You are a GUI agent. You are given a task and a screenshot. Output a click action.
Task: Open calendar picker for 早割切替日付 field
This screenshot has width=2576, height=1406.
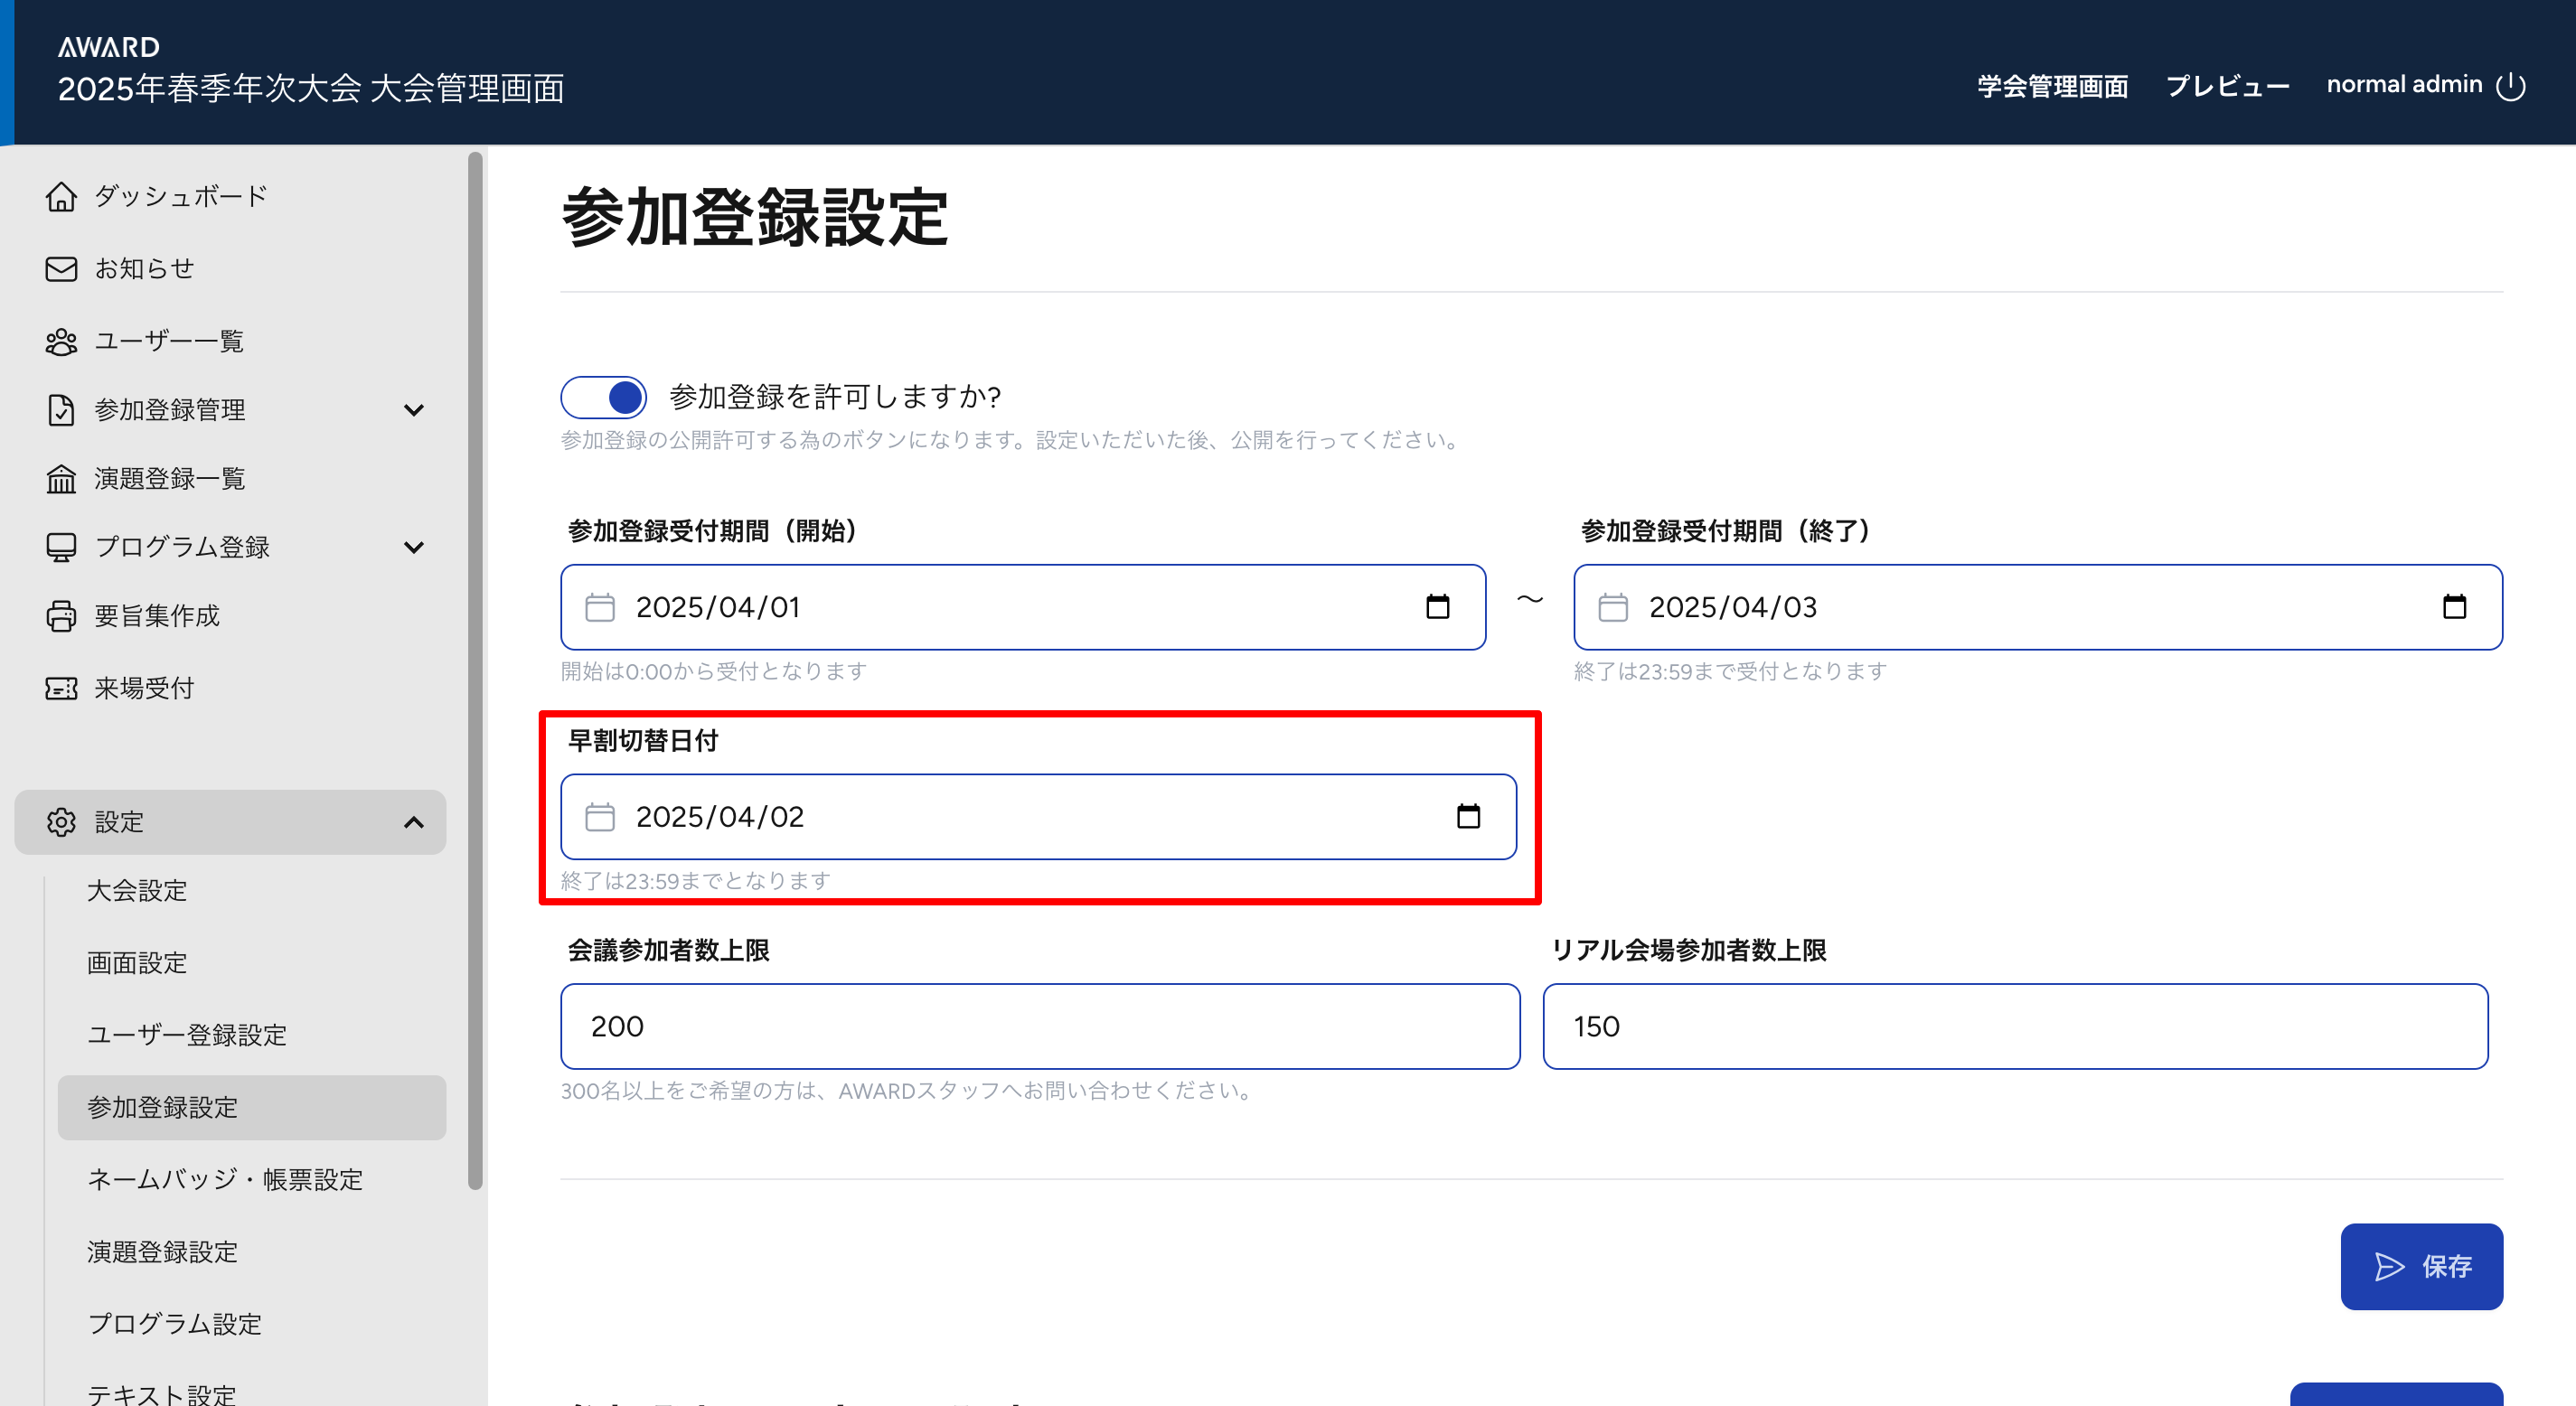[x=1468, y=817]
